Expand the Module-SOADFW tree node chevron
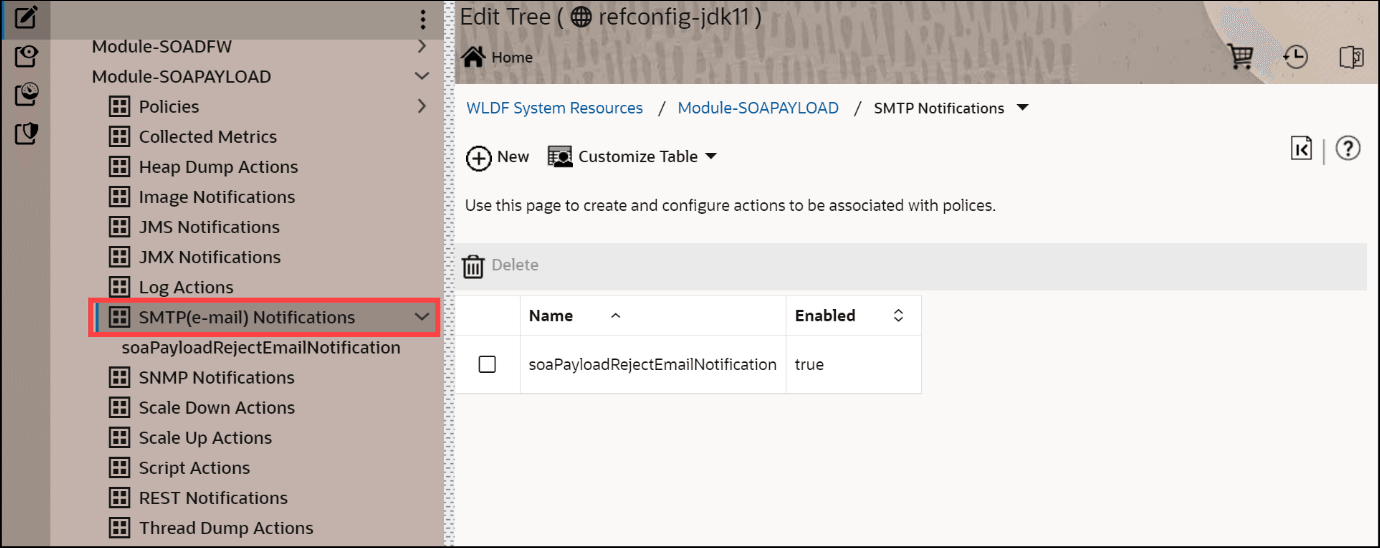 (x=422, y=46)
